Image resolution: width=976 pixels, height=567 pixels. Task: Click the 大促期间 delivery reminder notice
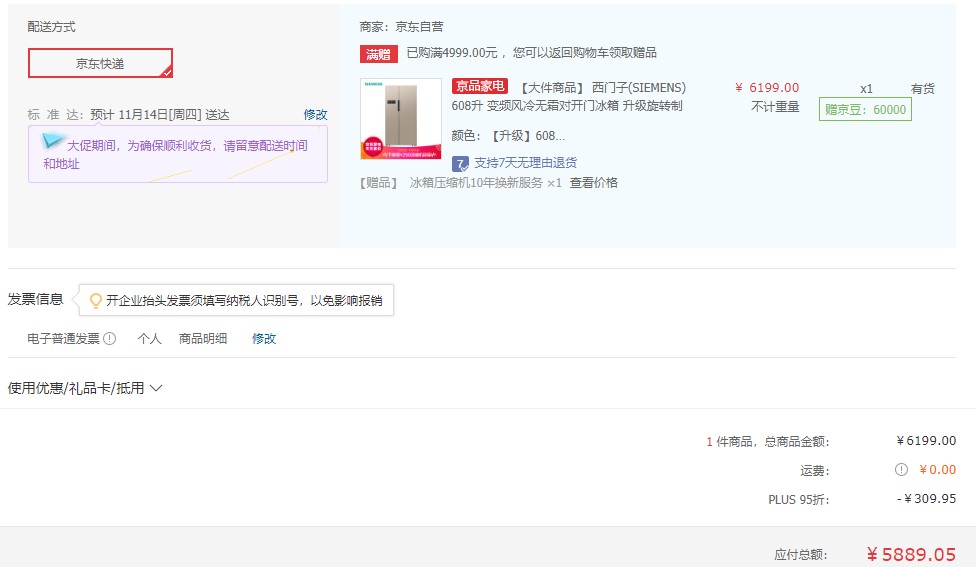(x=177, y=154)
